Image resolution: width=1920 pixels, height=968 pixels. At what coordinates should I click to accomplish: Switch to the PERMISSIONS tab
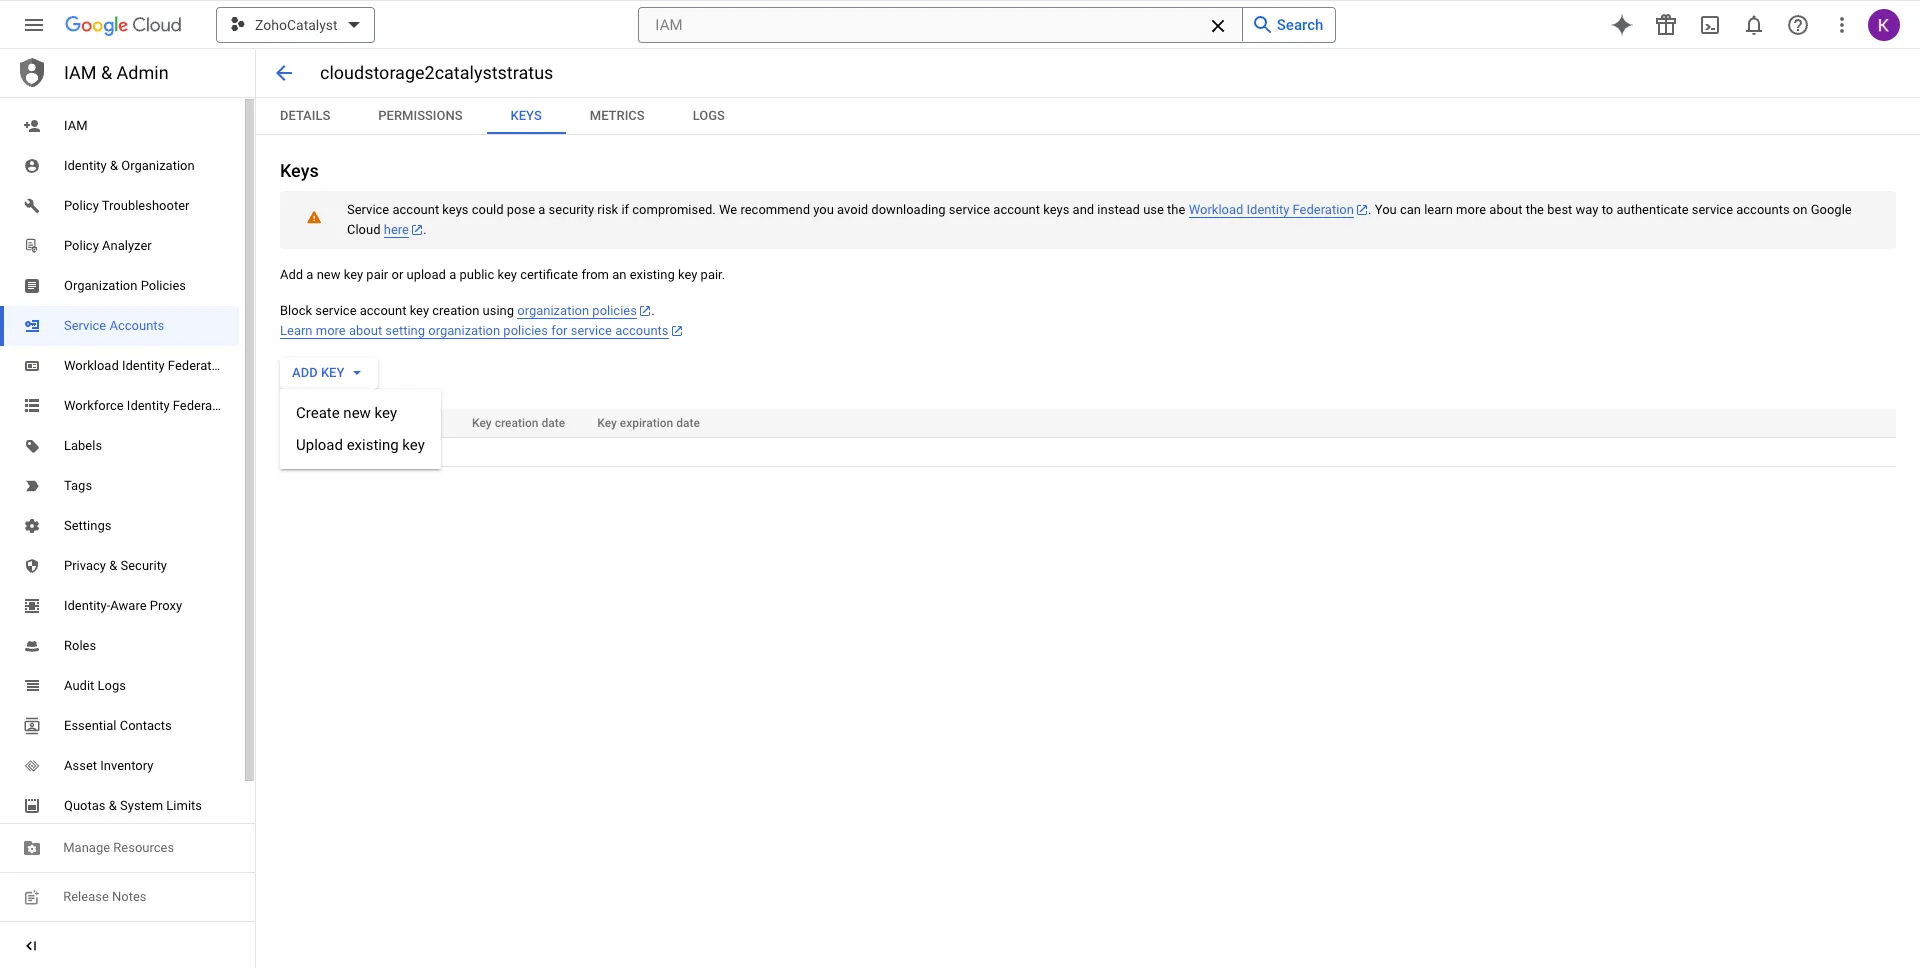pos(420,116)
